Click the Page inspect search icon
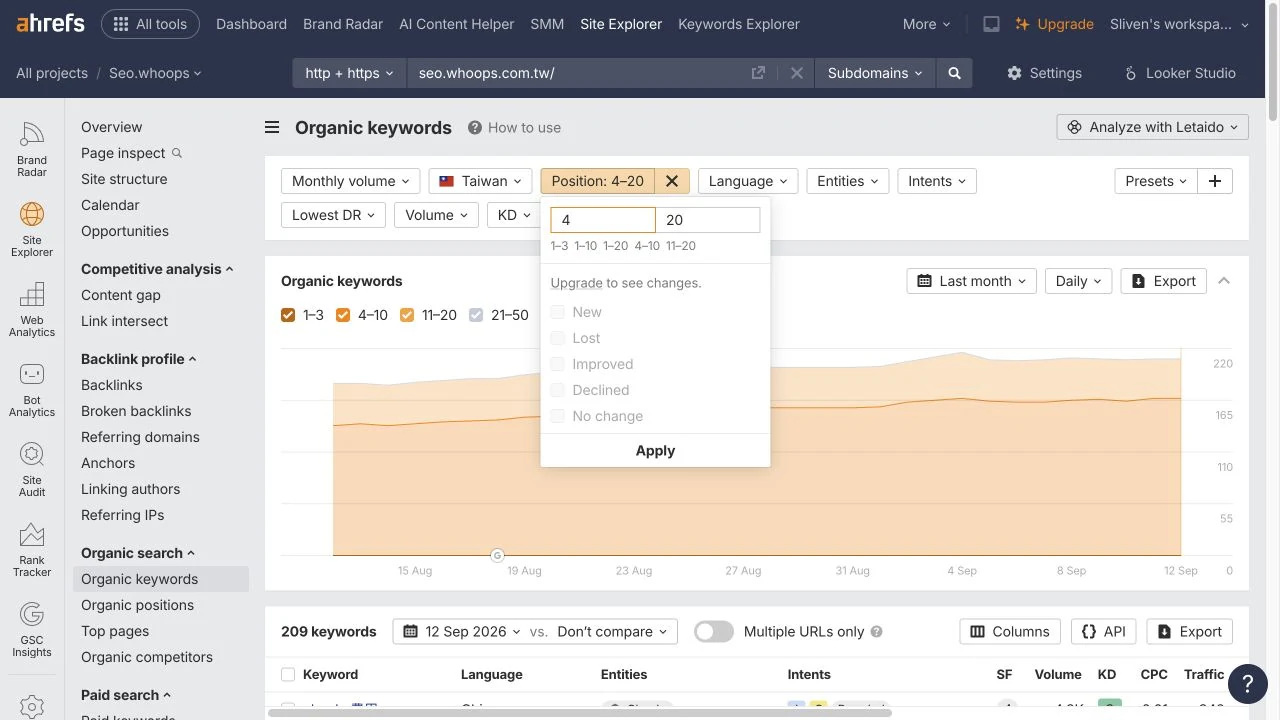Screen dimensions: 1280x720 [177, 153]
